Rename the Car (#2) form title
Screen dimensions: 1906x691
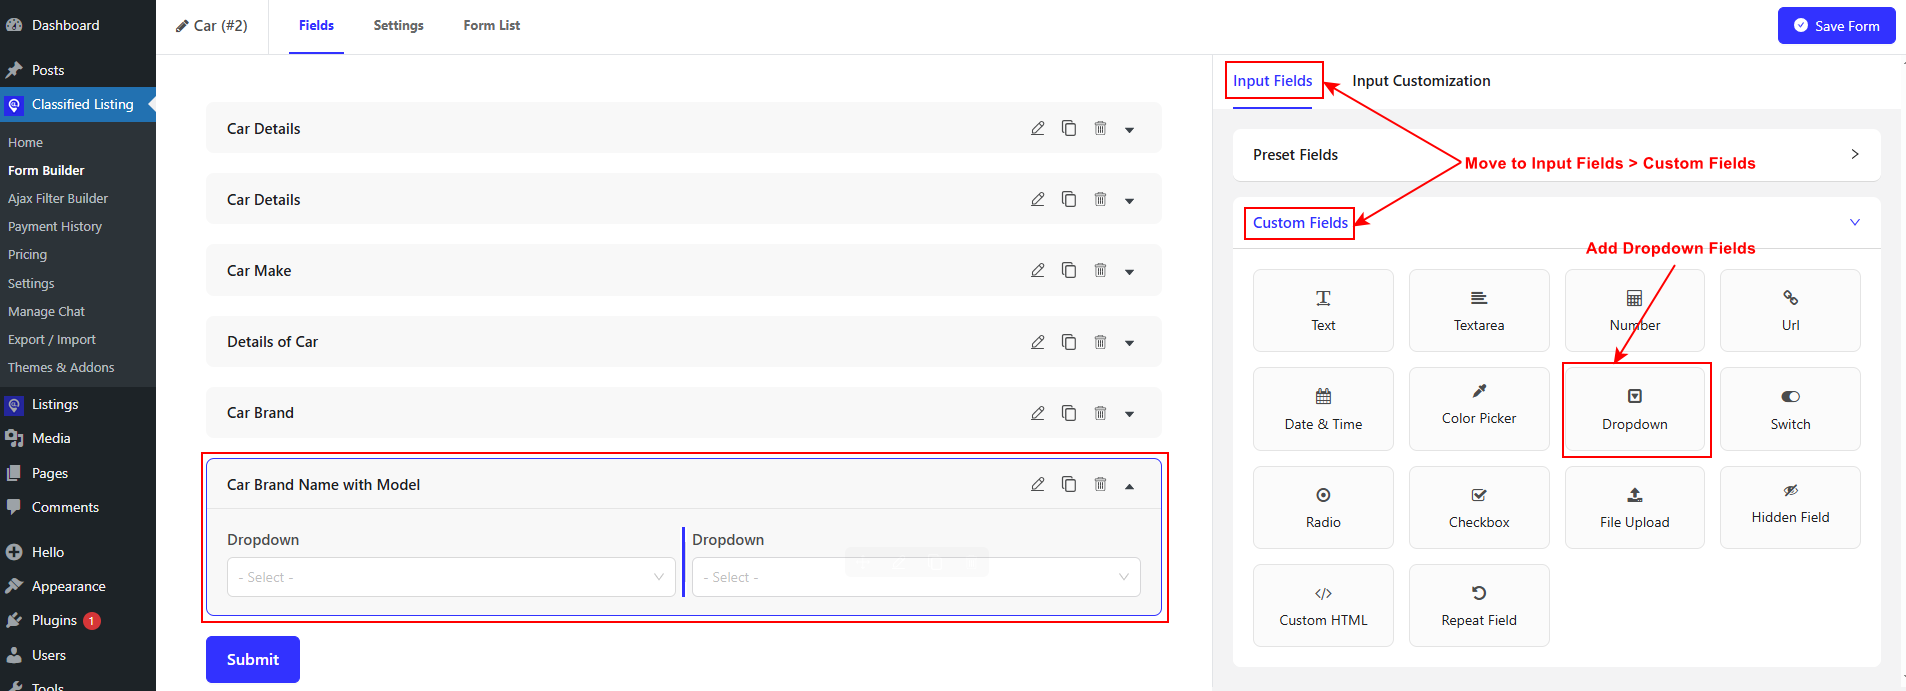(x=211, y=26)
